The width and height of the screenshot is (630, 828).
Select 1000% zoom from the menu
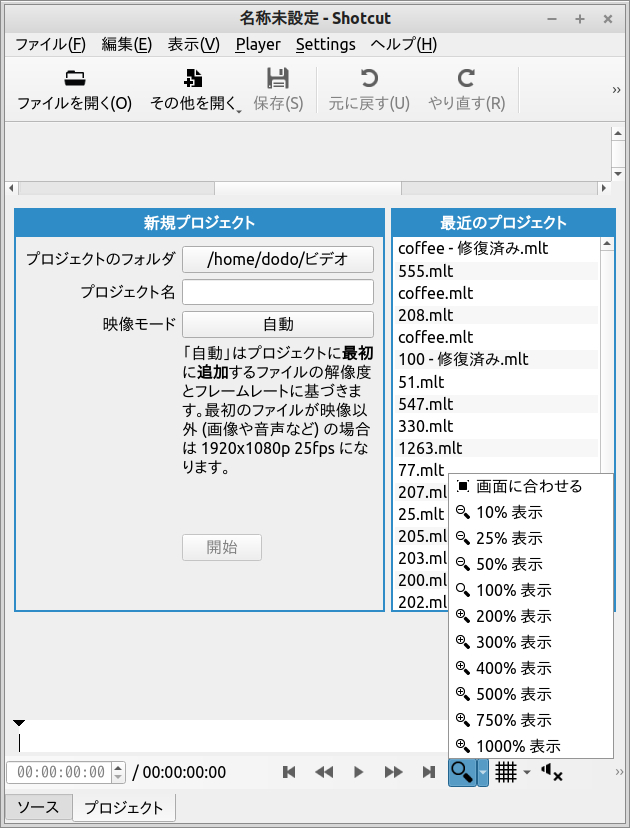tap(531, 746)
